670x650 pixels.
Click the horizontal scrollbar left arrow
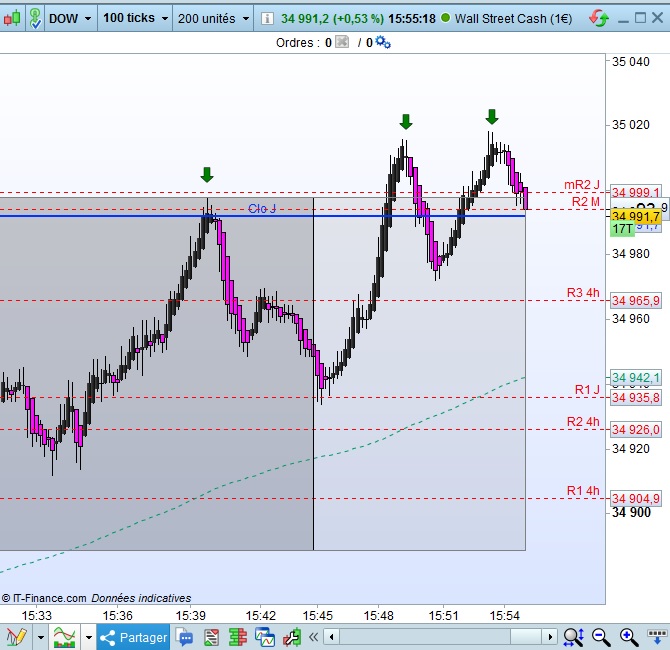tap(332, 637)
